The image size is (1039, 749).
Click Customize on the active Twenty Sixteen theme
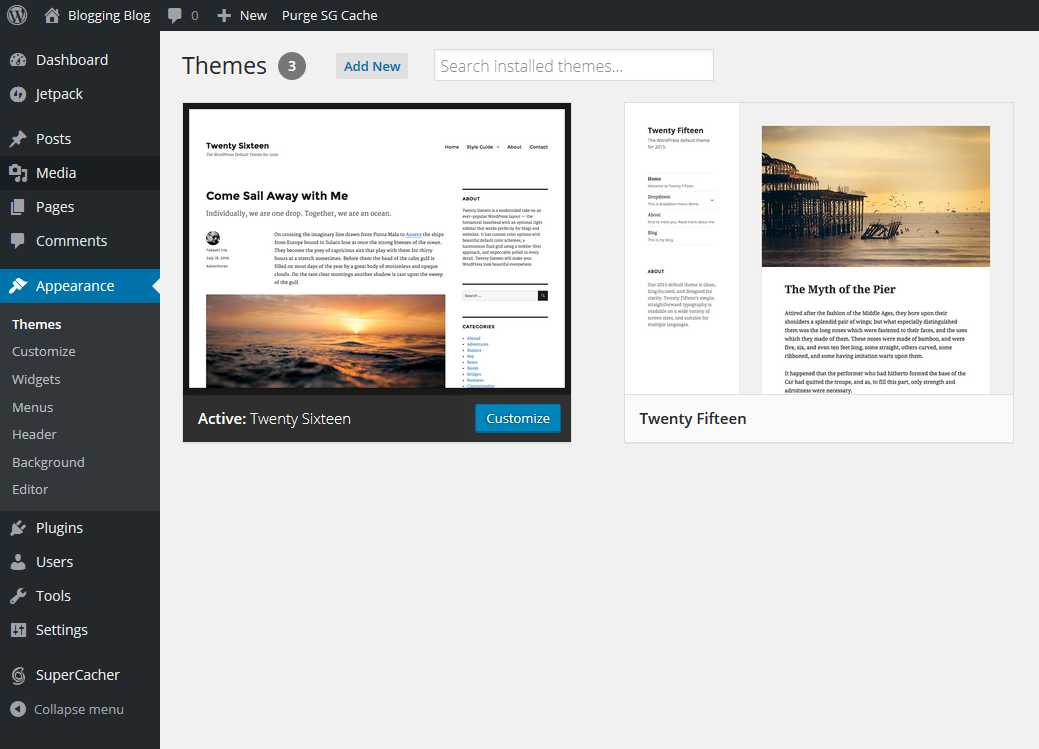pyautogui.click(x=518, y=418)
